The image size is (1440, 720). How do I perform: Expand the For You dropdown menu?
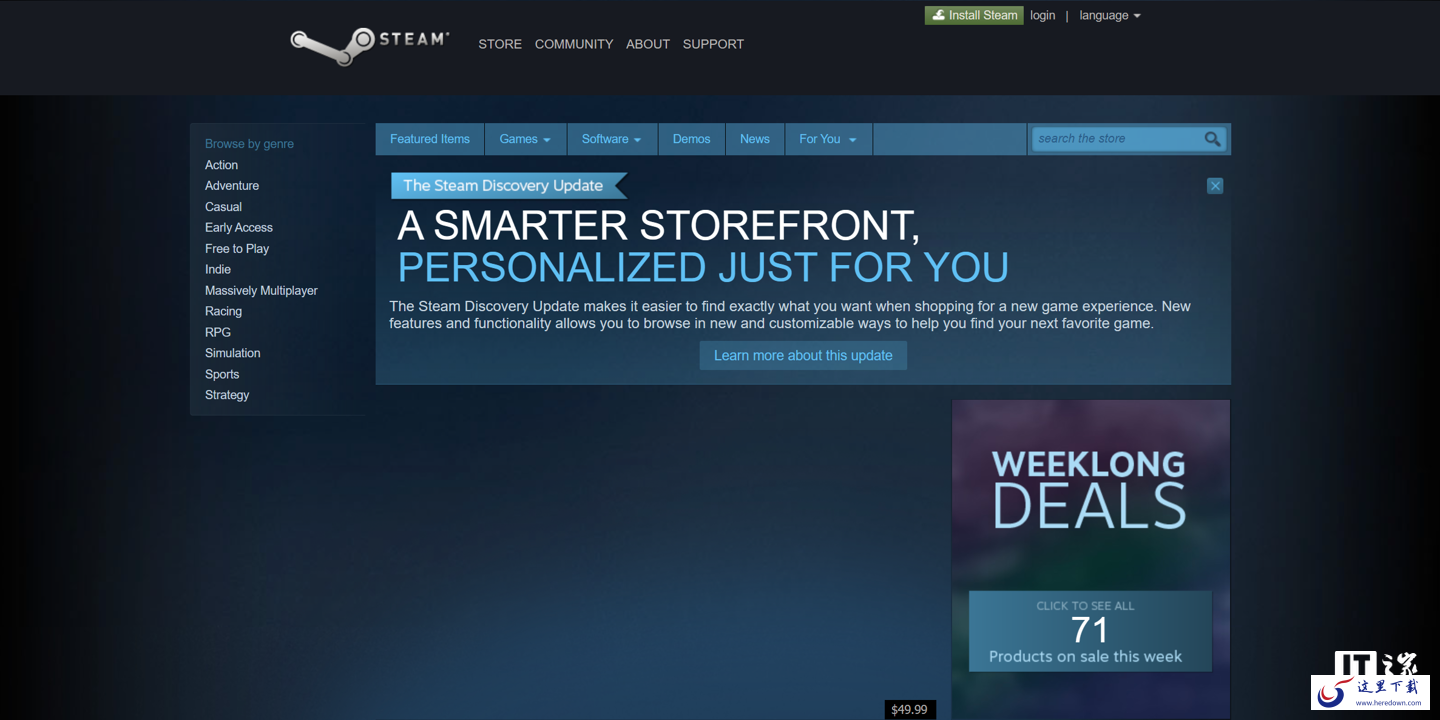[x=828, y=139]
